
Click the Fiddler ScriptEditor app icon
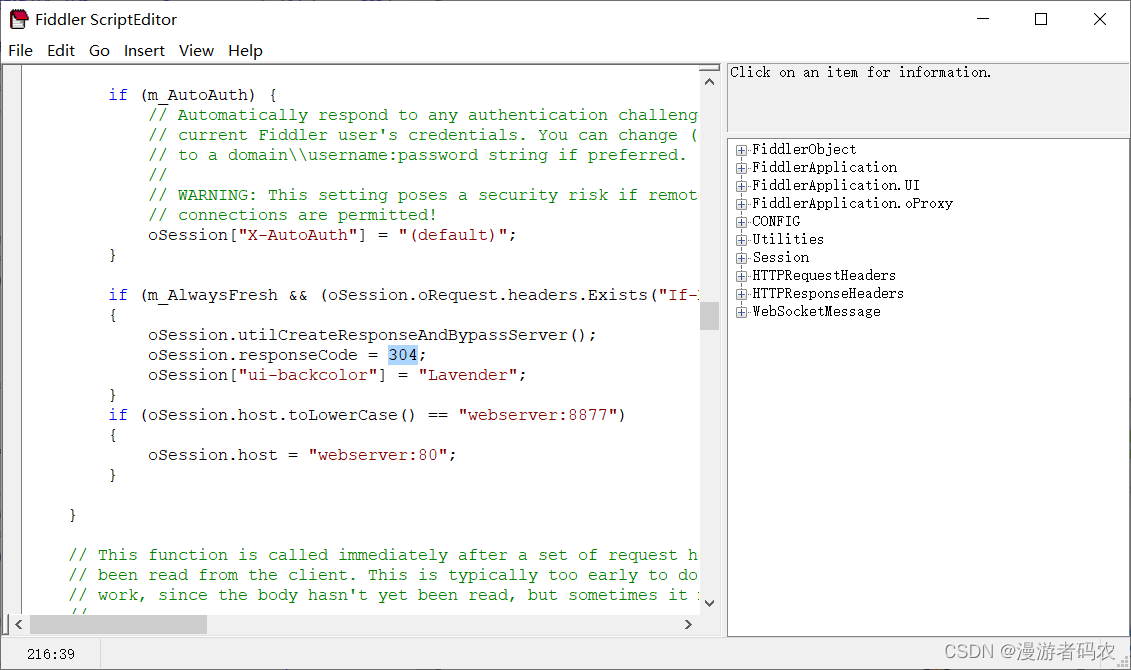click(x=19, y=19)
